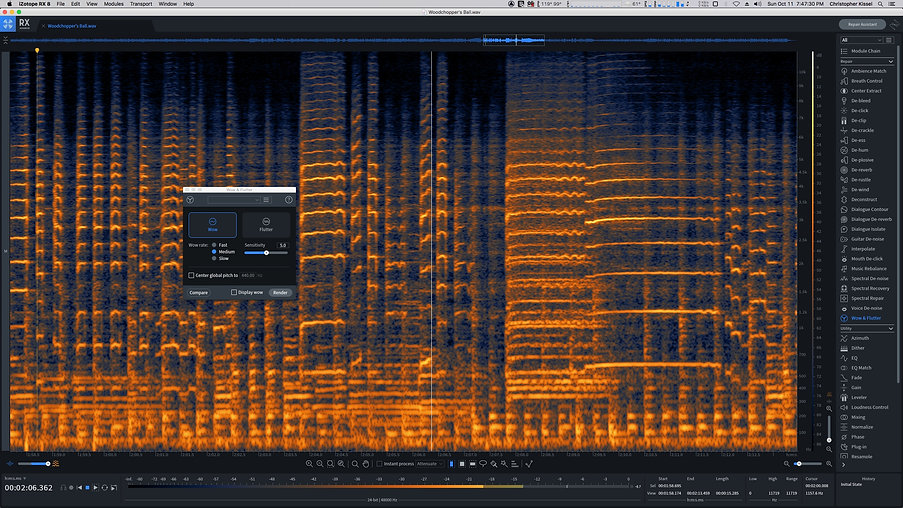The width and height of the screenshot is (903, 508).
Task: Select the grab hand tool
Action: tap(366, 464)
